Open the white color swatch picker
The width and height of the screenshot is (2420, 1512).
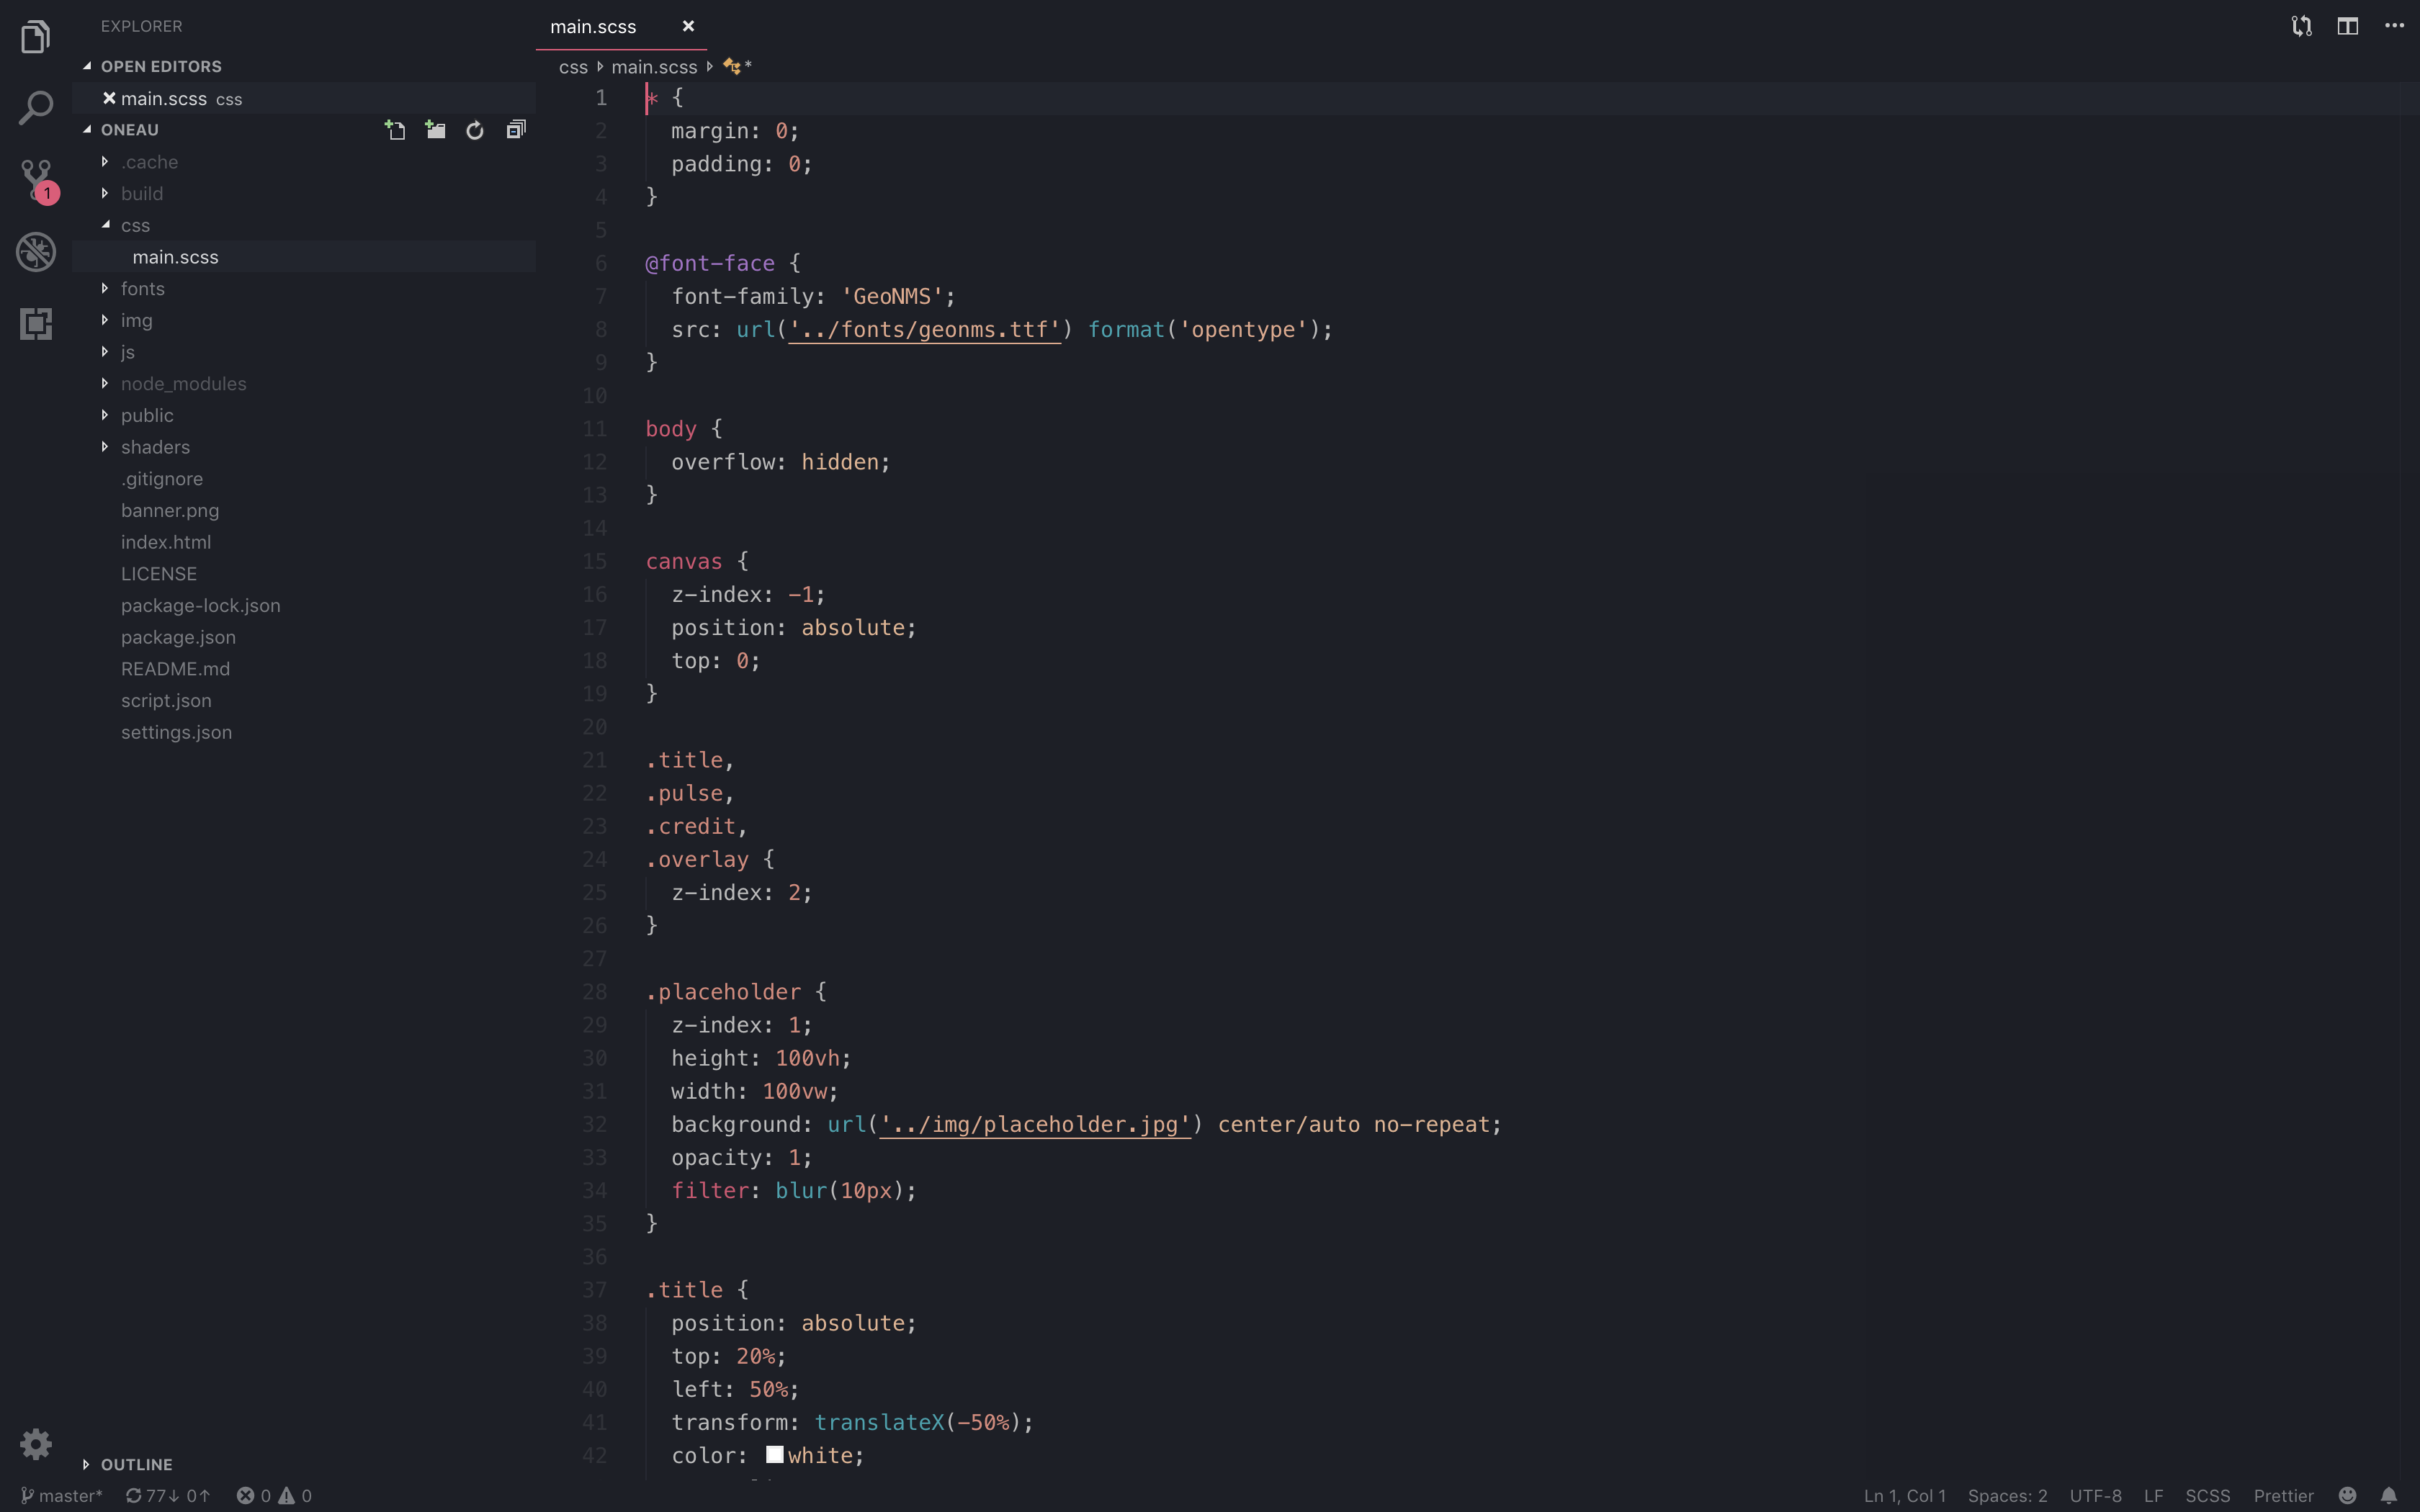tap(775, 1455)
